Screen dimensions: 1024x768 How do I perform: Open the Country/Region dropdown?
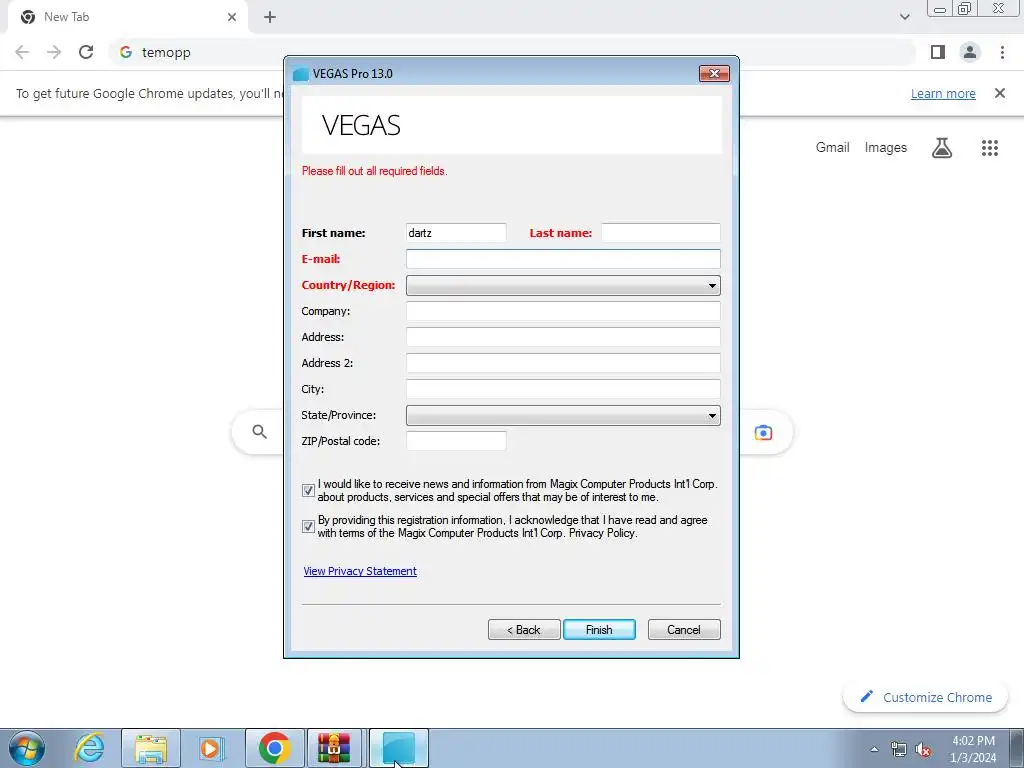coord(563,285)
